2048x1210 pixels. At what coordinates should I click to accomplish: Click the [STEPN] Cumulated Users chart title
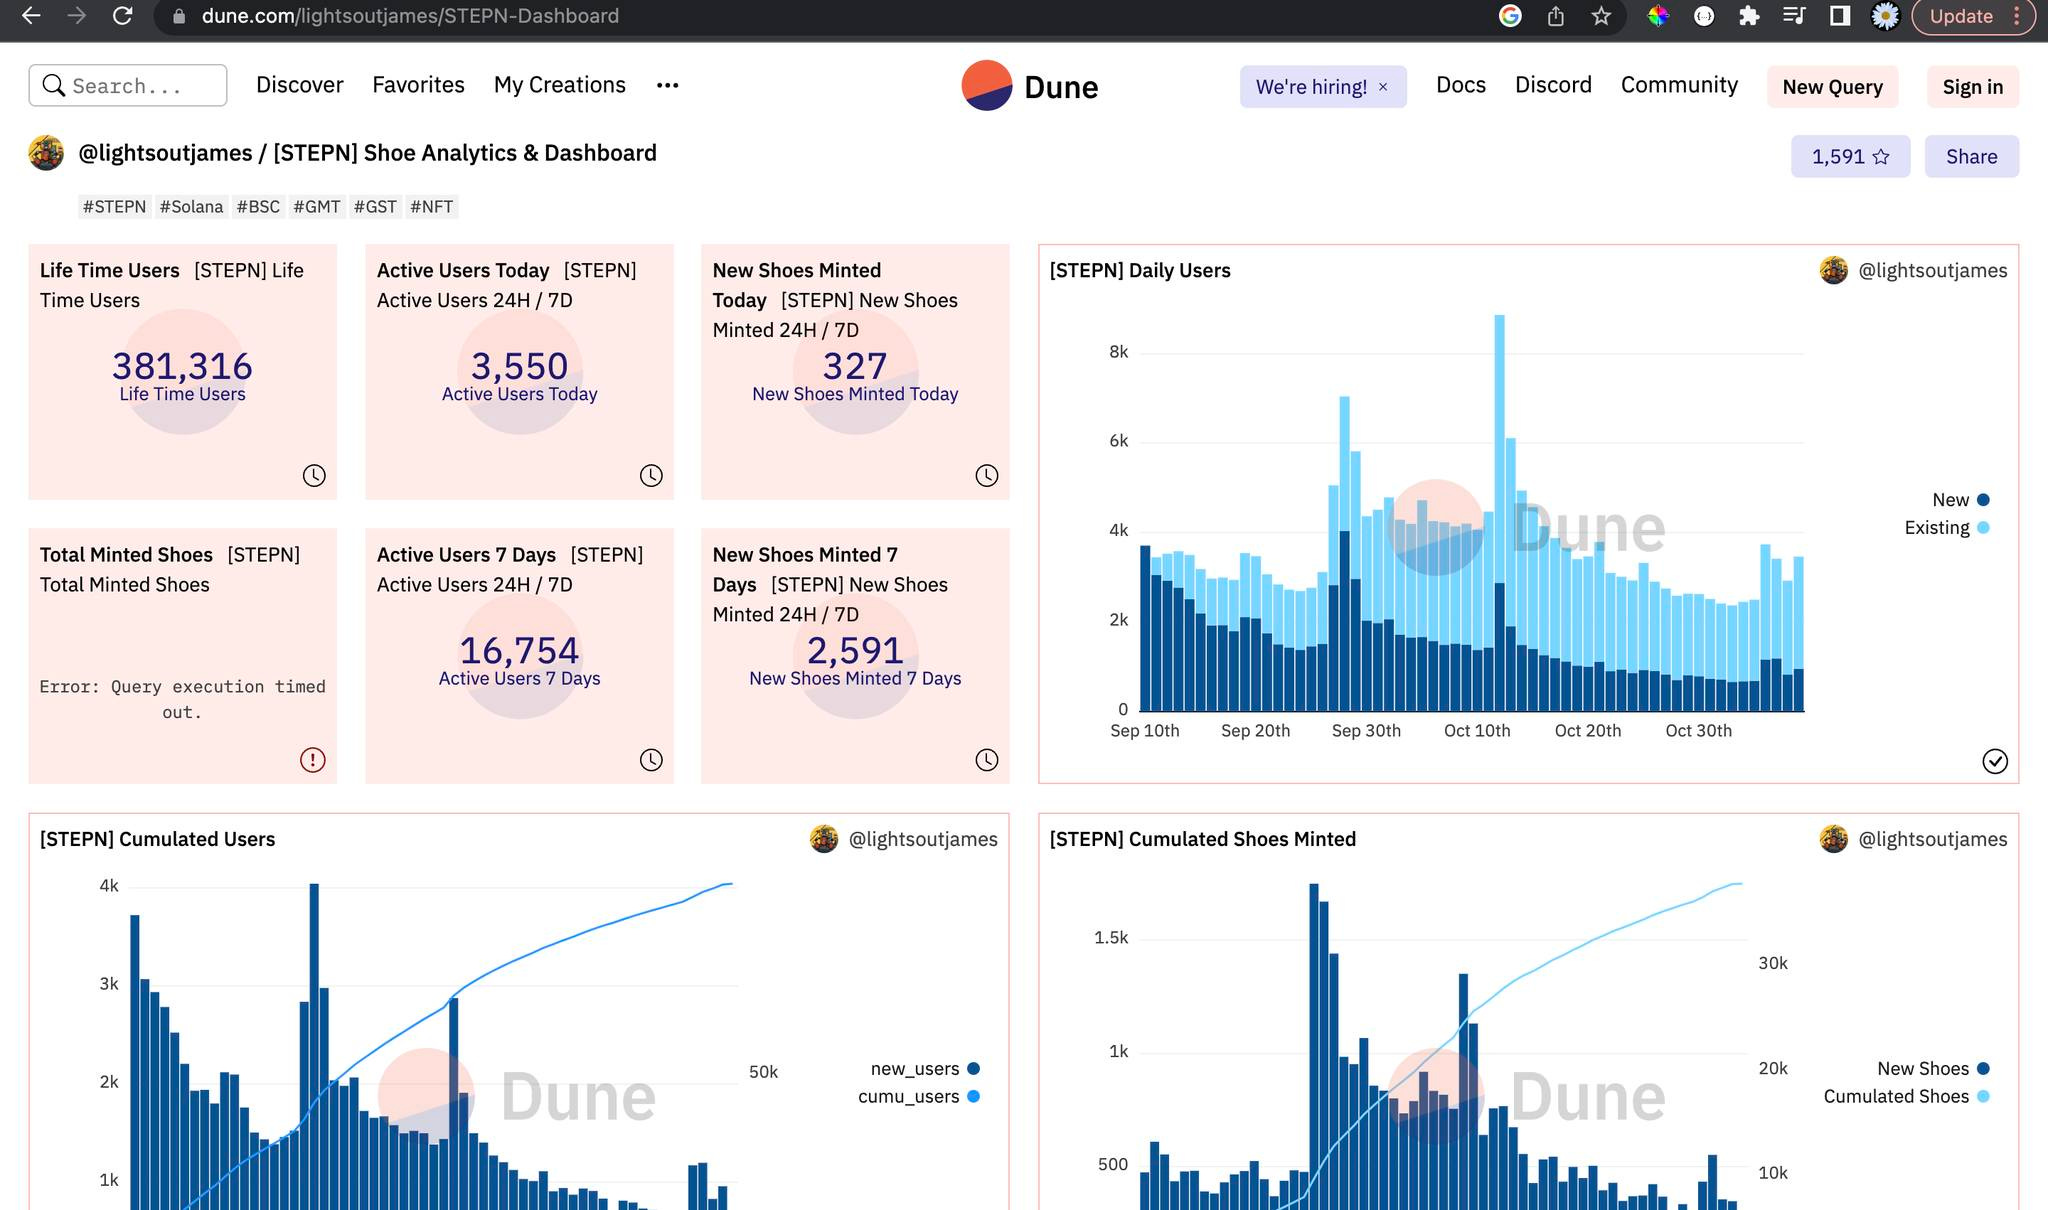157,839
